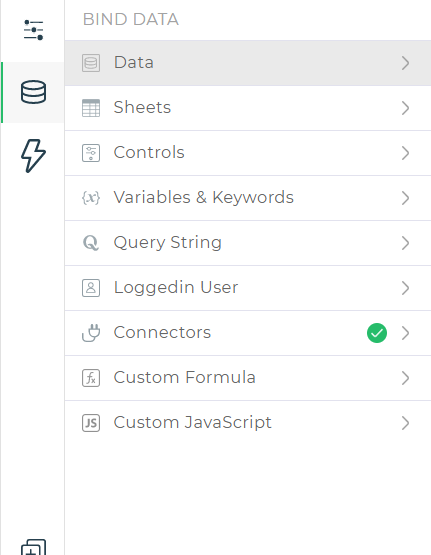Open the Loggedin User option
Screen dimensions: 431x555
pos(248,288)
